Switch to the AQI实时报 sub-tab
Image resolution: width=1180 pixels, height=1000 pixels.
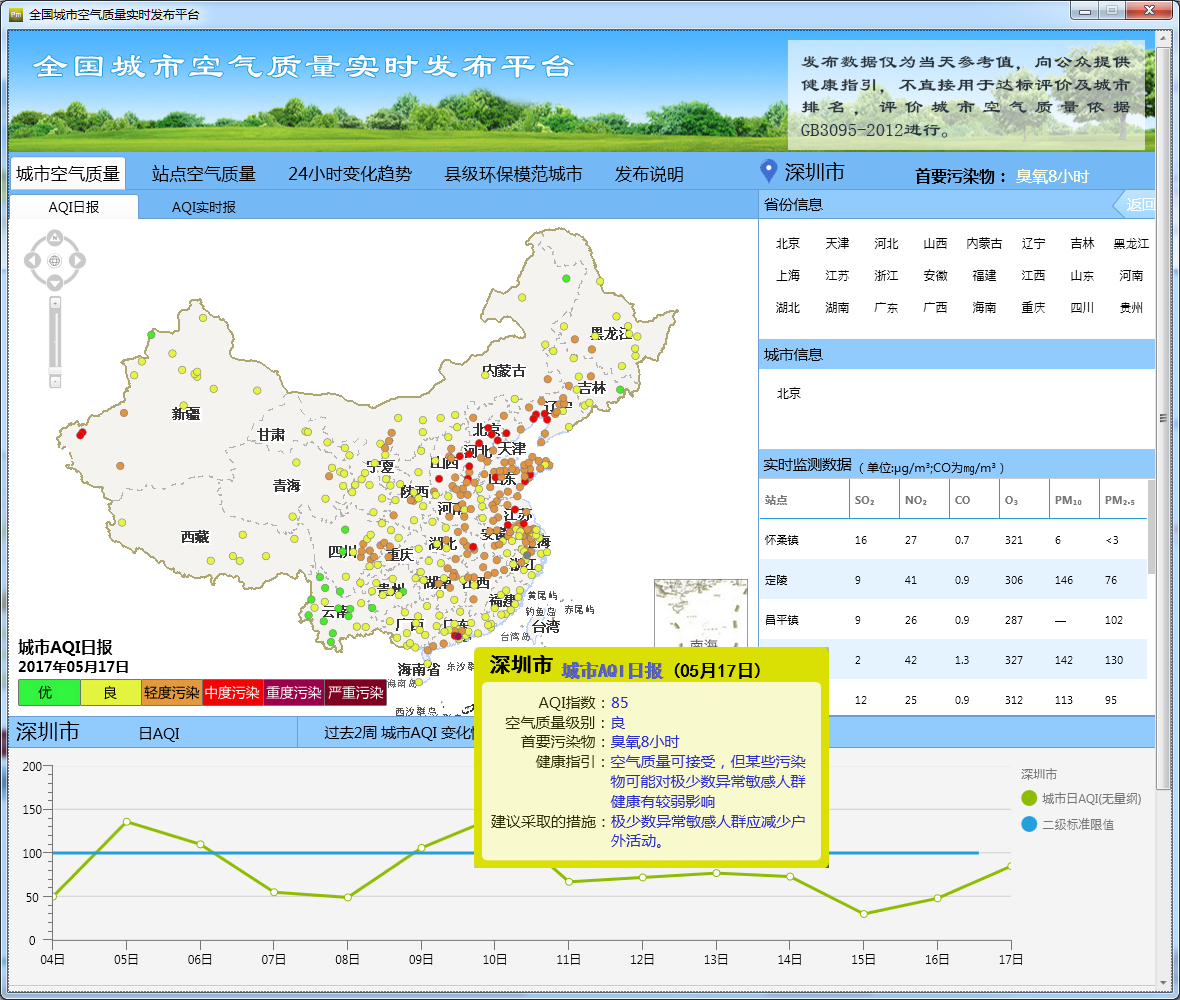204,207
